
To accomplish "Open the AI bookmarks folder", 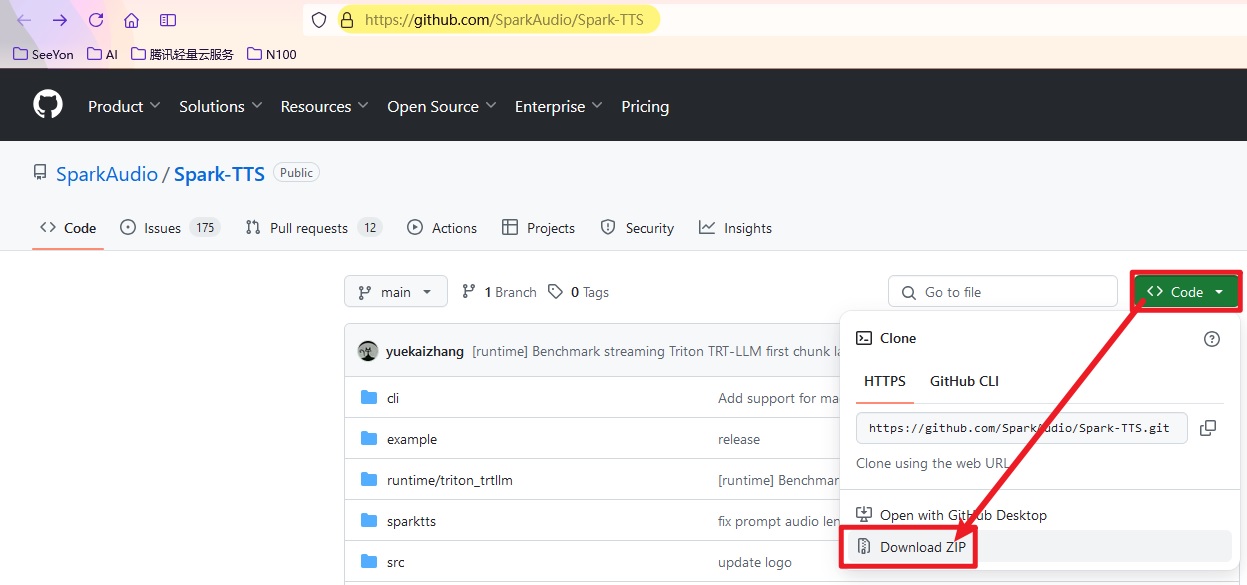I will 102,54.
